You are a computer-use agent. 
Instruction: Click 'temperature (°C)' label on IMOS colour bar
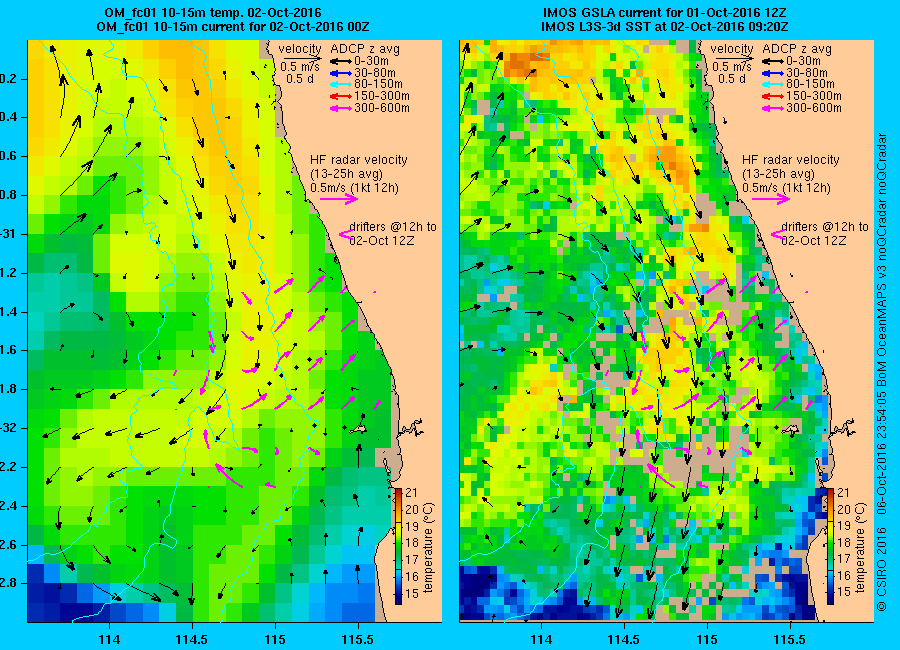860,547
